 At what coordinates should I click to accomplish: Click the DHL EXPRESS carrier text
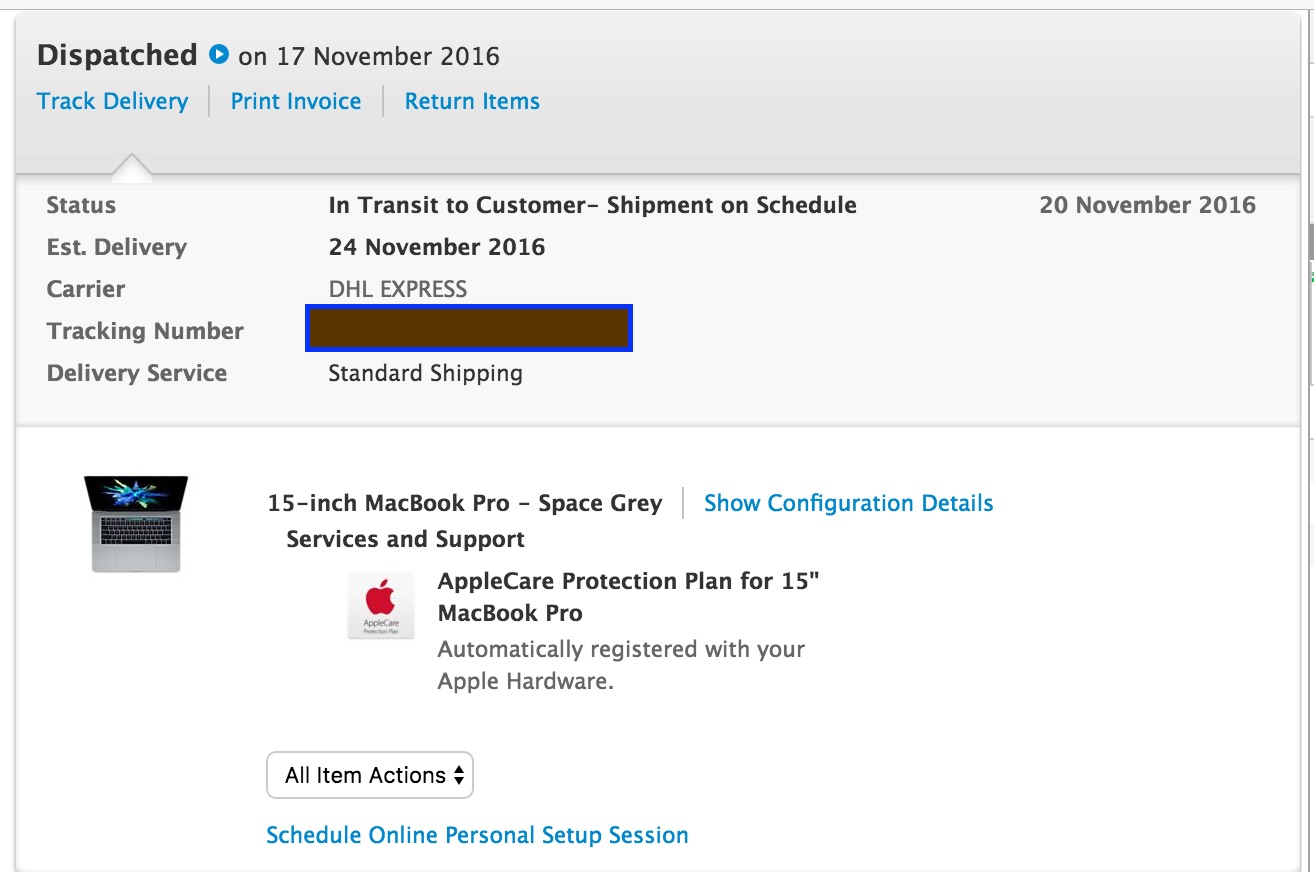point(398,289)
